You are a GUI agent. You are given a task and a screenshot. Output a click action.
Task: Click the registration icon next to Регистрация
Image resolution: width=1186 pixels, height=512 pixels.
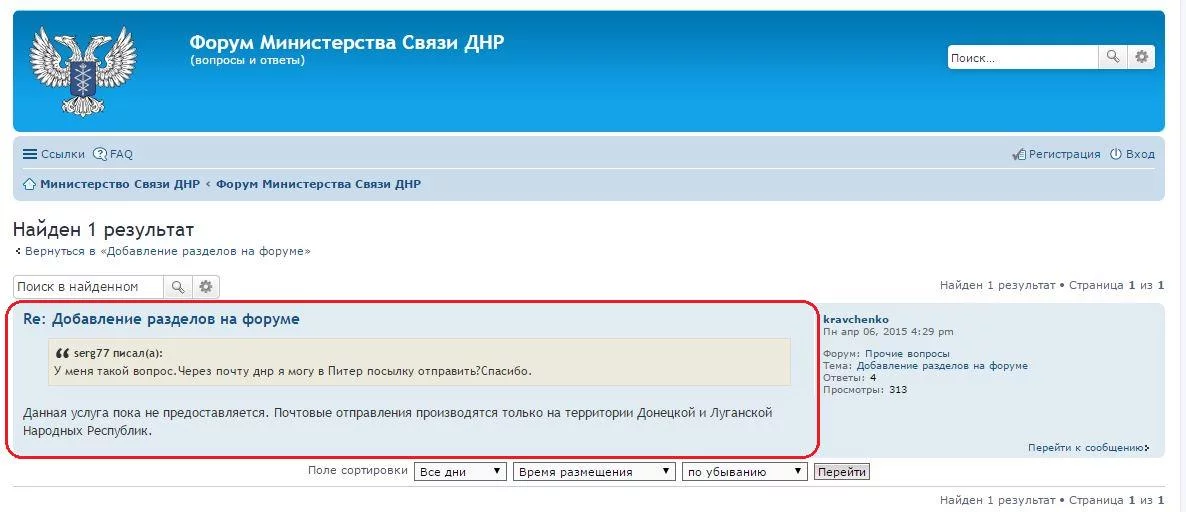(x=1019, y=154)
